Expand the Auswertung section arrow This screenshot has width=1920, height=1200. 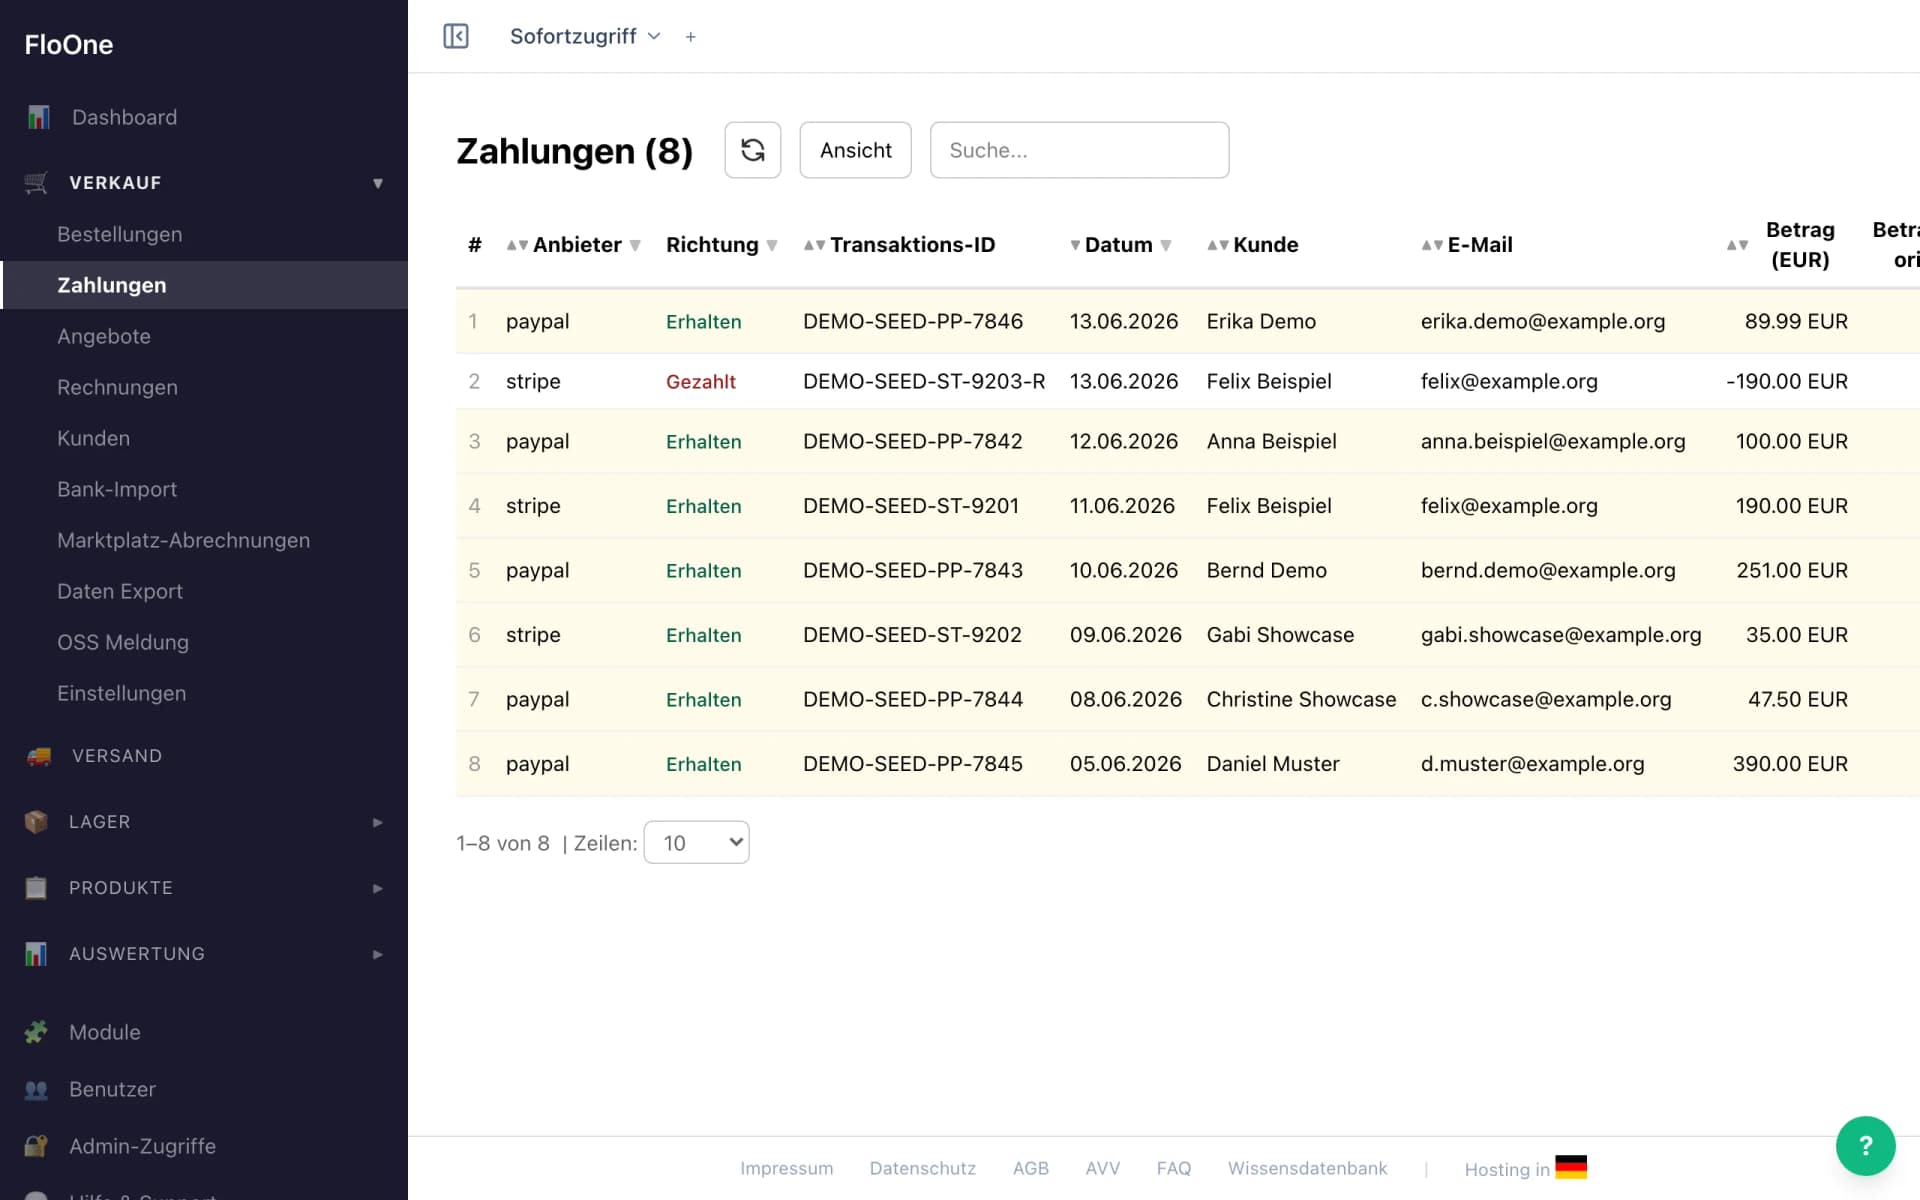pyautogui.click(x=378, y=954)
